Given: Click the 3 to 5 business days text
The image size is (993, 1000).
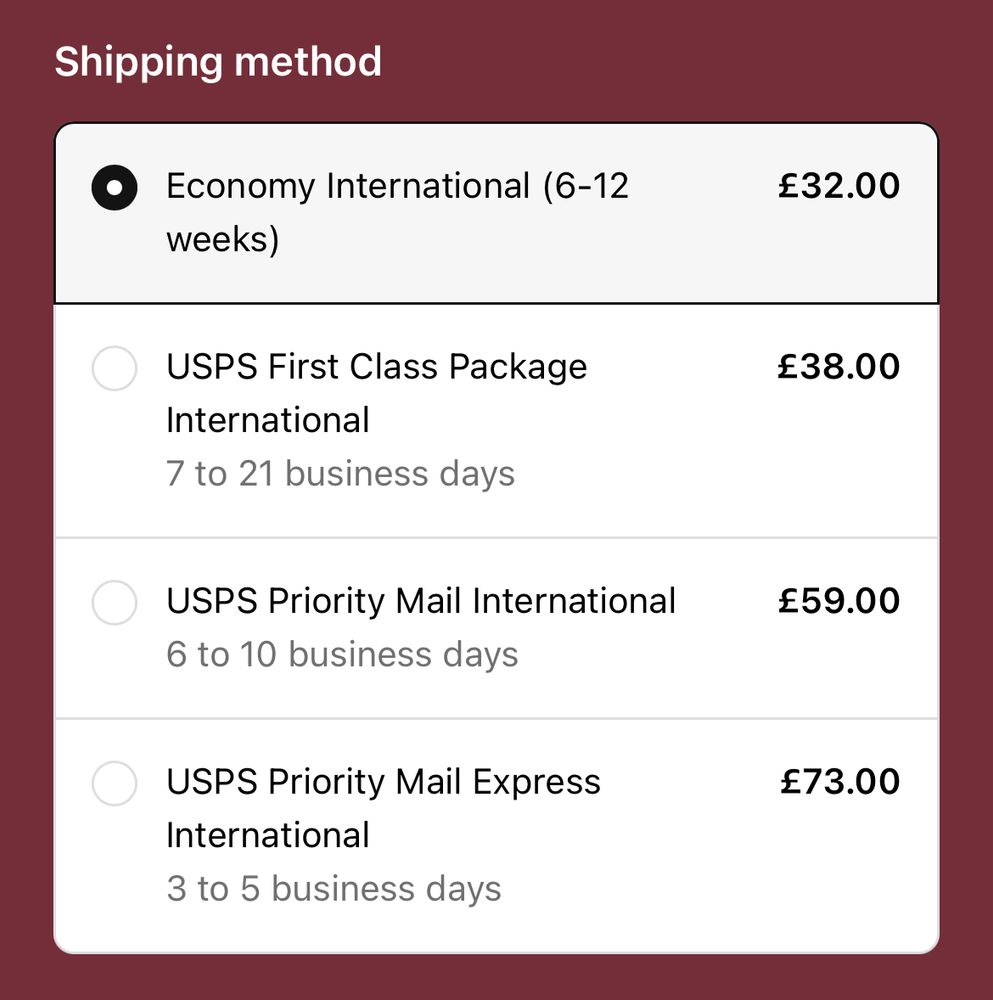Looking at the screenshot, I should click(x=334, y=888).
